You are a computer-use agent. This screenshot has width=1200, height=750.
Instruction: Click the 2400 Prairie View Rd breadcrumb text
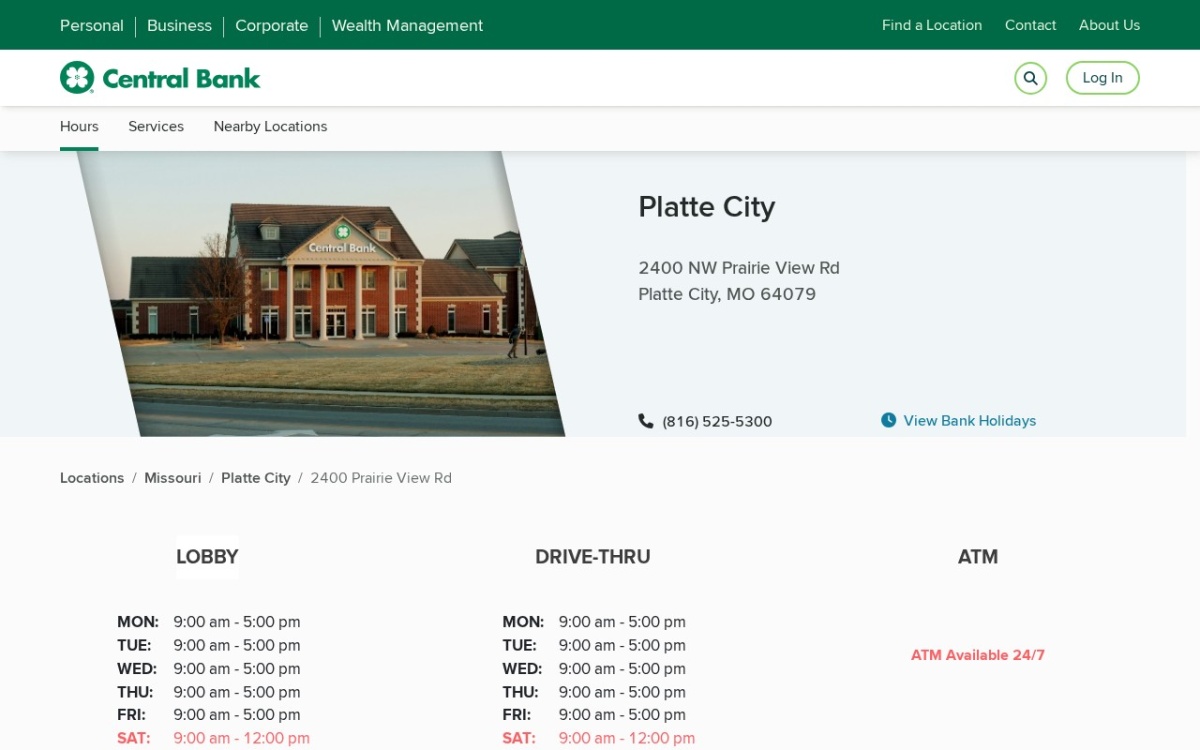pos(381,478)
